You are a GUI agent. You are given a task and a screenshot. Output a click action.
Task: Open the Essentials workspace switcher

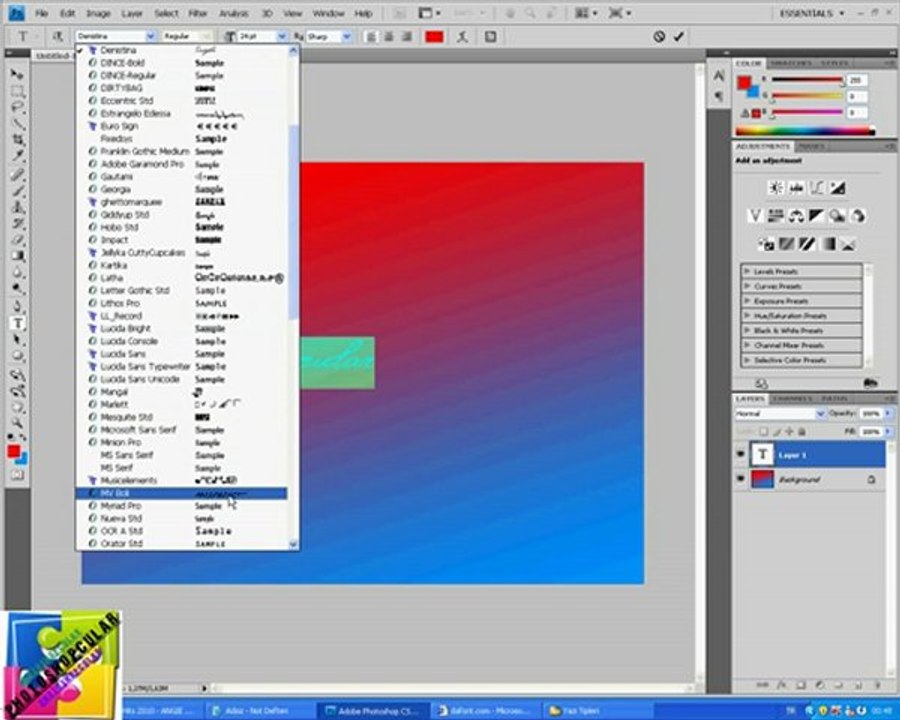click(x=812, y=13)
